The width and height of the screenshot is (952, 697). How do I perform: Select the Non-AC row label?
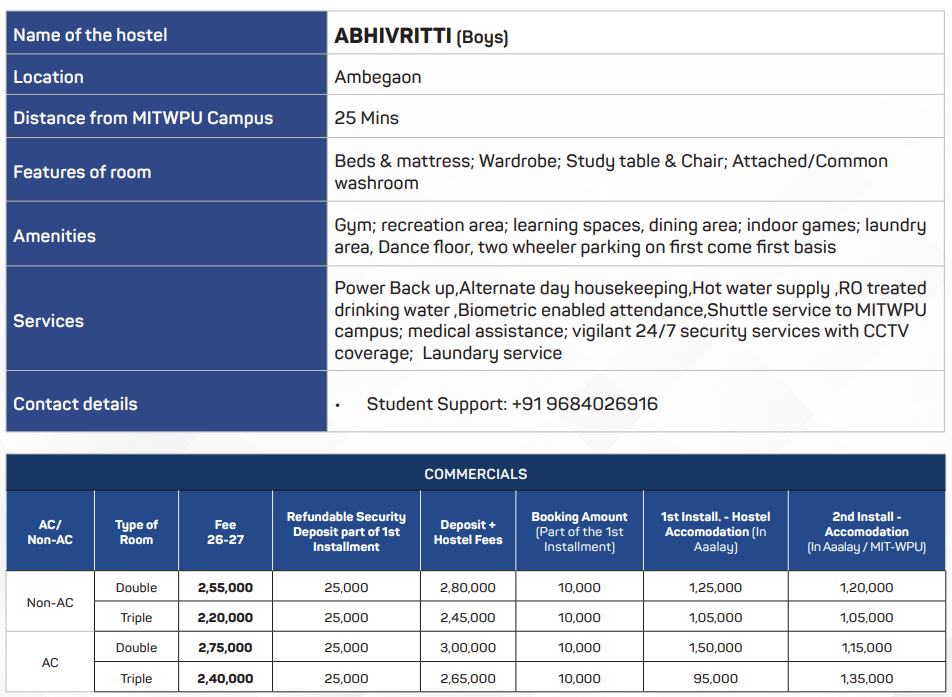[x=50, y=602]
